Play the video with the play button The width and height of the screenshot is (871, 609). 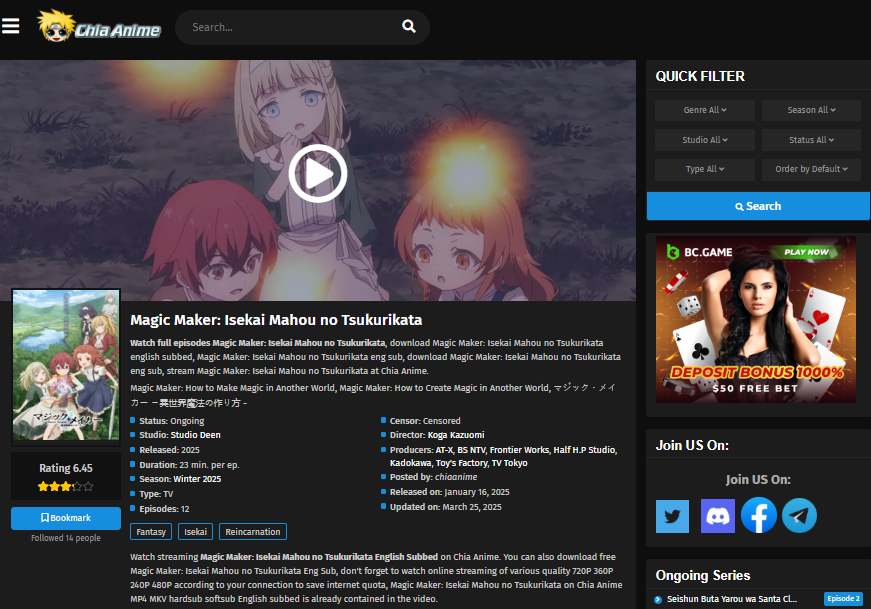[318, 173]
